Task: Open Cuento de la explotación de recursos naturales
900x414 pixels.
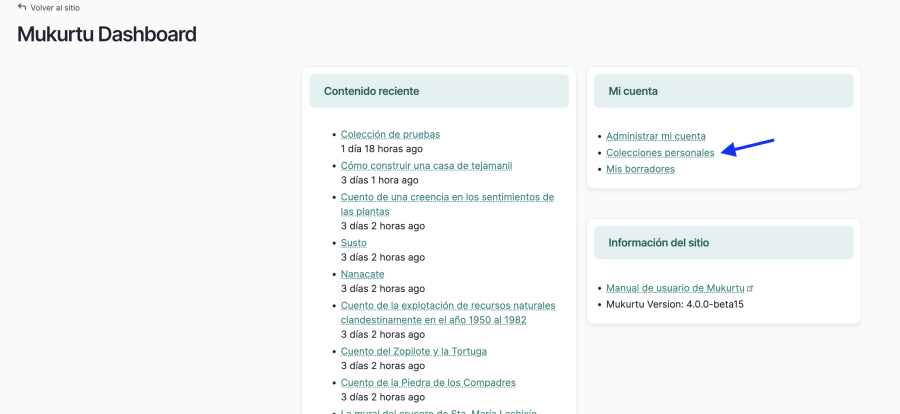Action: coord(448,312)
